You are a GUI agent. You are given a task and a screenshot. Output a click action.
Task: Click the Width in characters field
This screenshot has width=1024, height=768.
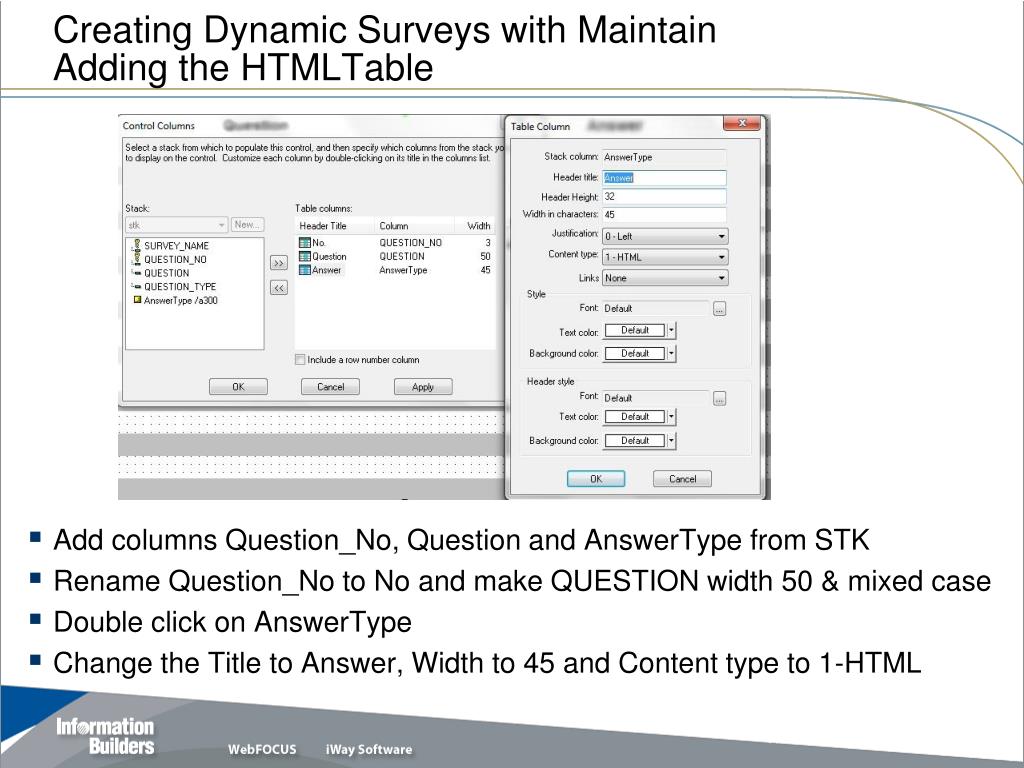pyautogui.click(x=664, y=215)
